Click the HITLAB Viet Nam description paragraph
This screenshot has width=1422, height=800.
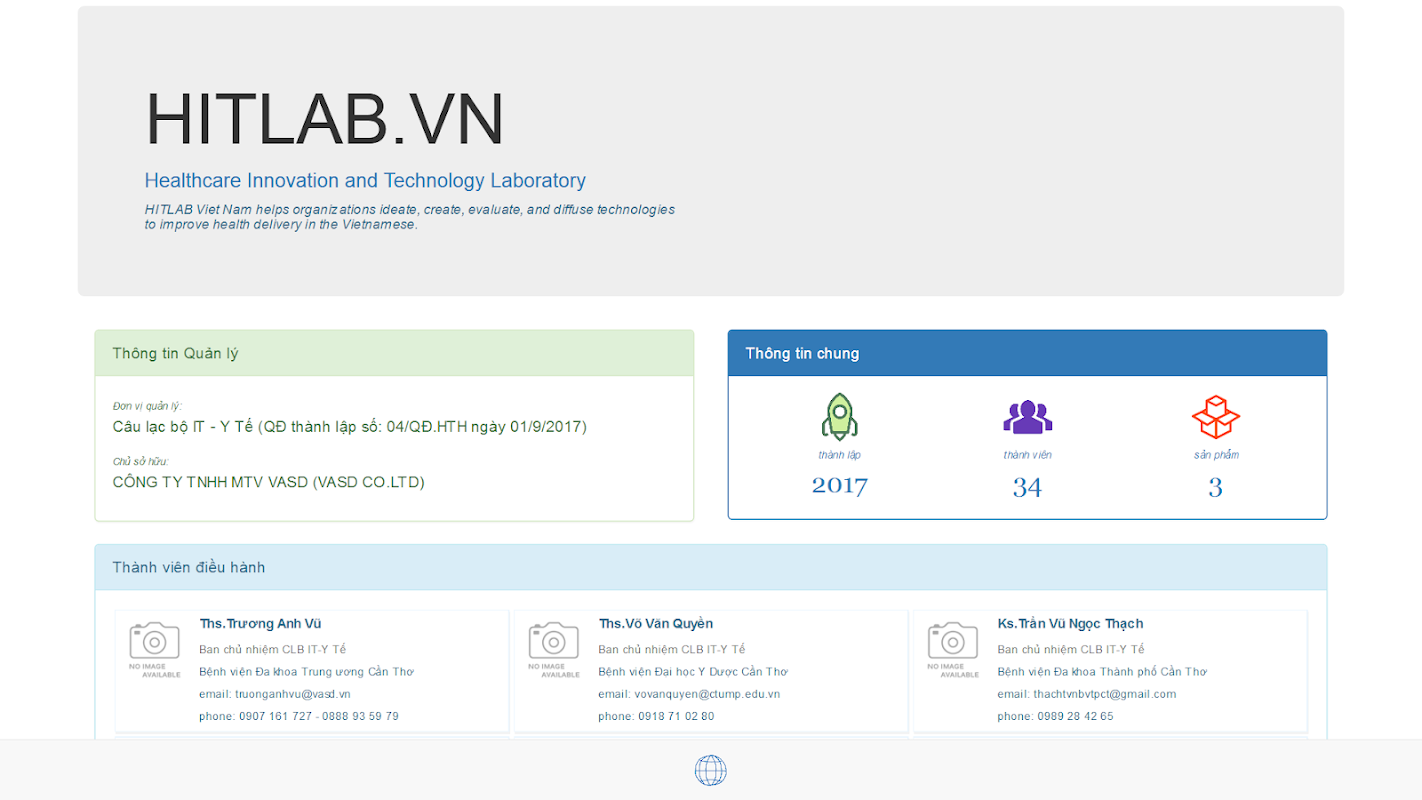(410, 217)
